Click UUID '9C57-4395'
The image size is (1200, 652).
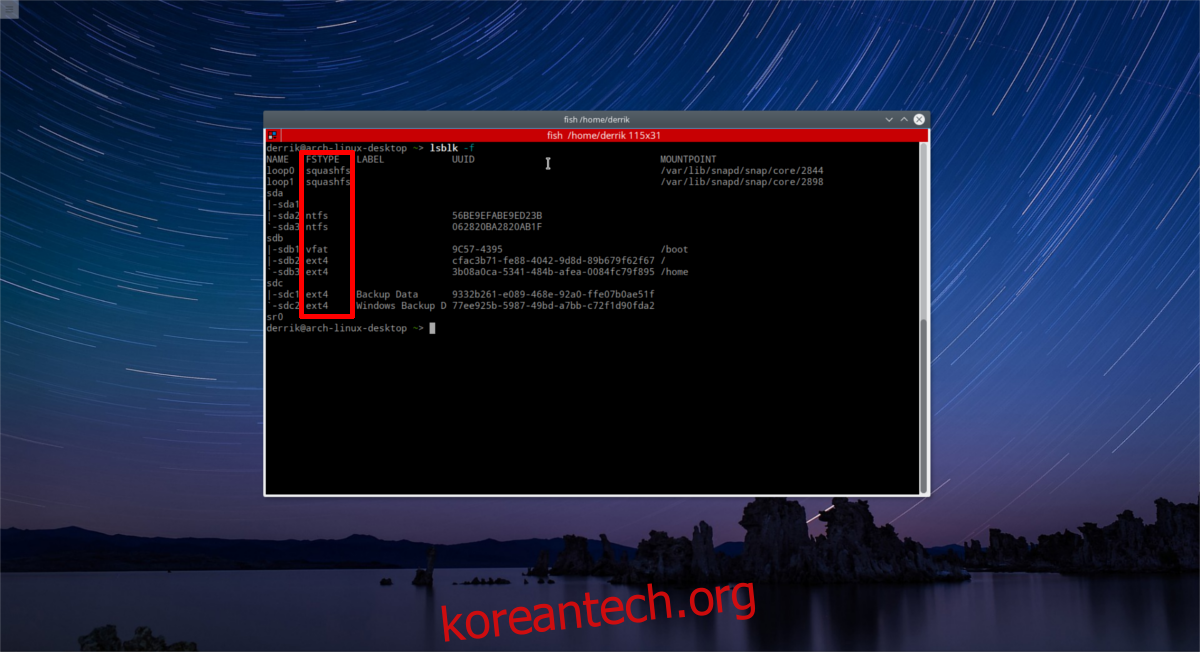477,249
